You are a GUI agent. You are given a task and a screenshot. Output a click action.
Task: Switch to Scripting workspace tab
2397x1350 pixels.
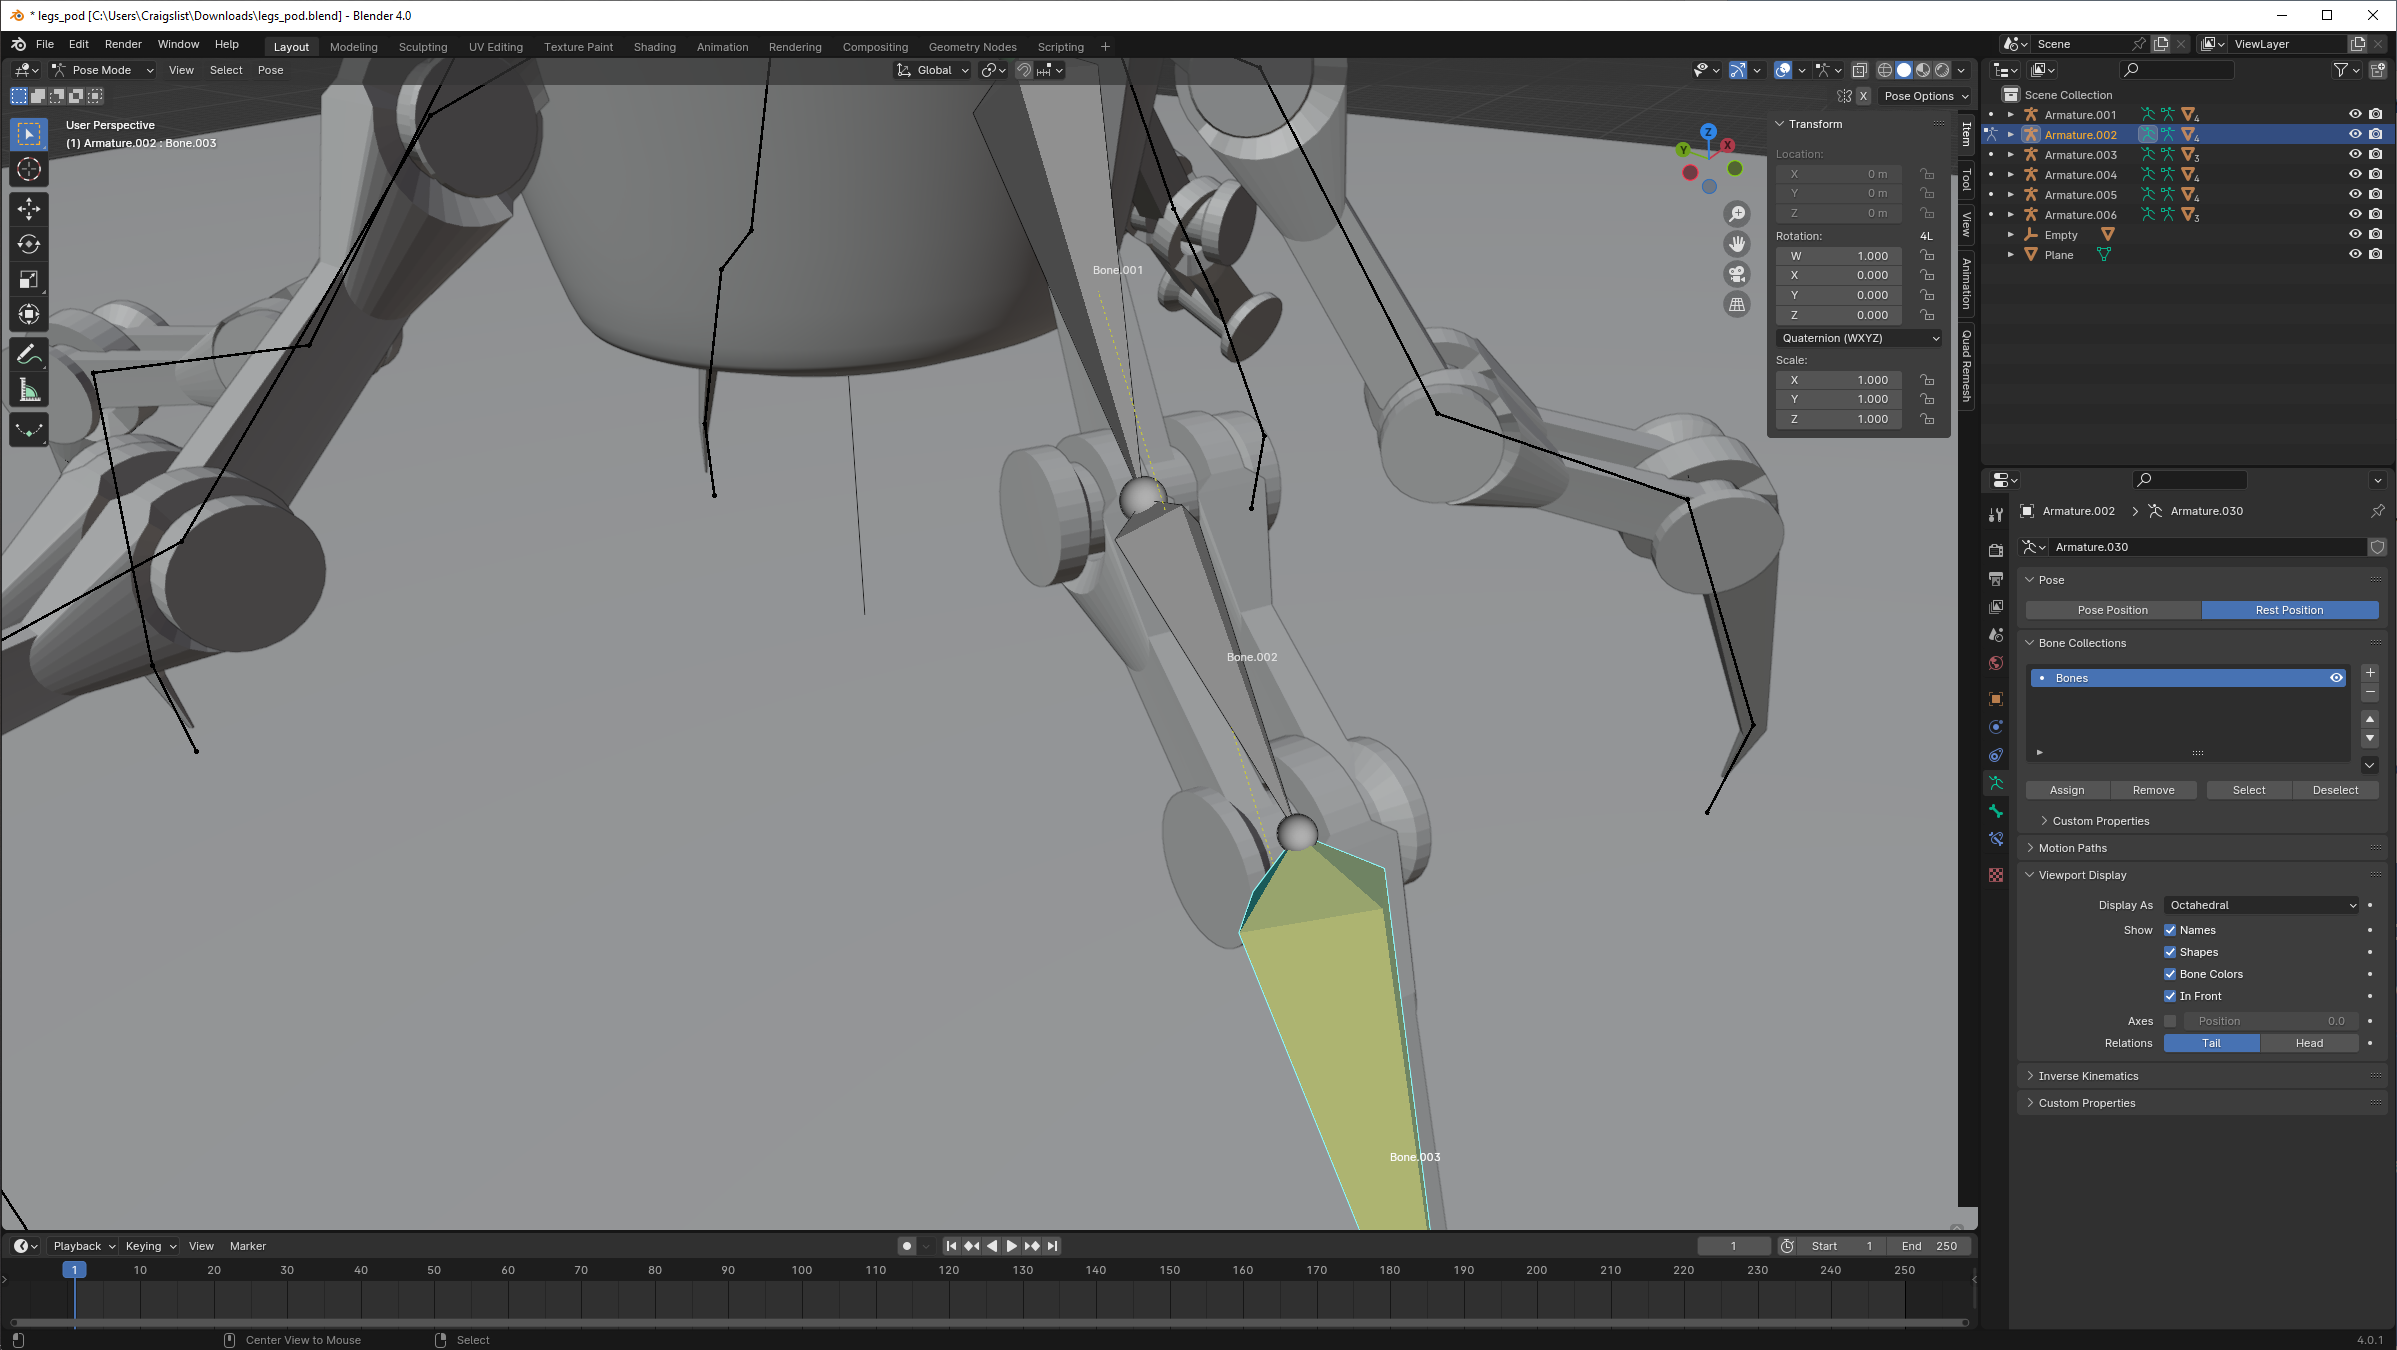(x=1060, y=47)
